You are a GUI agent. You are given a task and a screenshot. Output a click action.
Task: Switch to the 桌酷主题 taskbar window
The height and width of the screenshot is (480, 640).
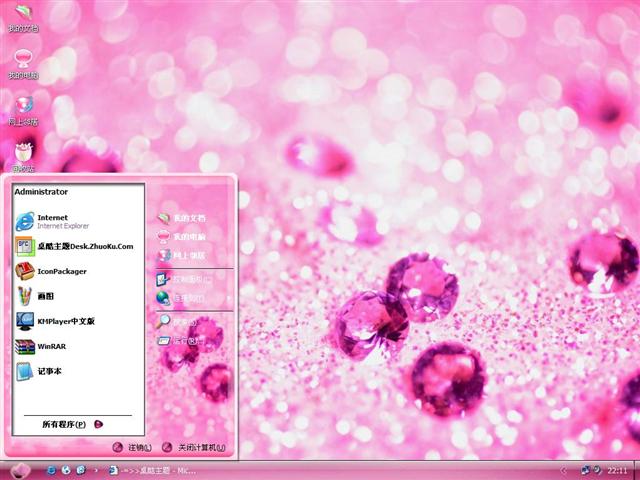(155, 470)
